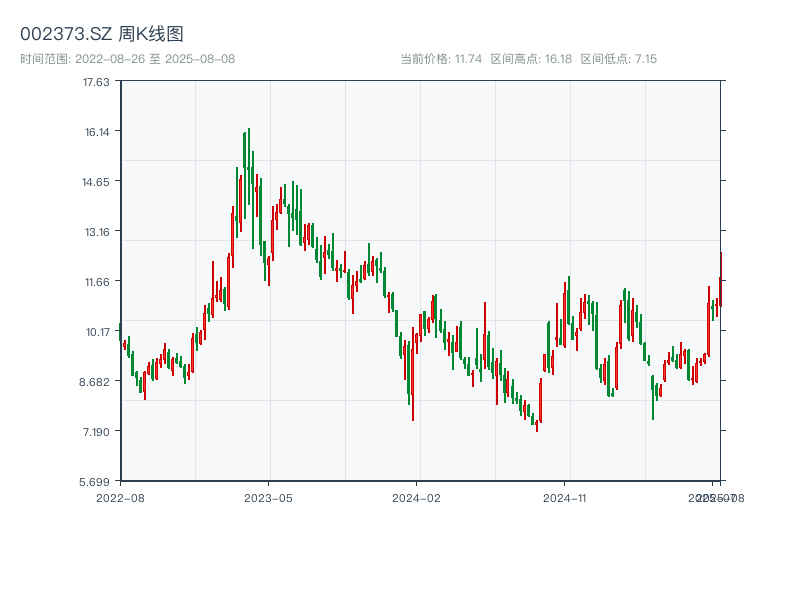Click the y-axis value 16.14
The image size is (800, 600).
96,132
